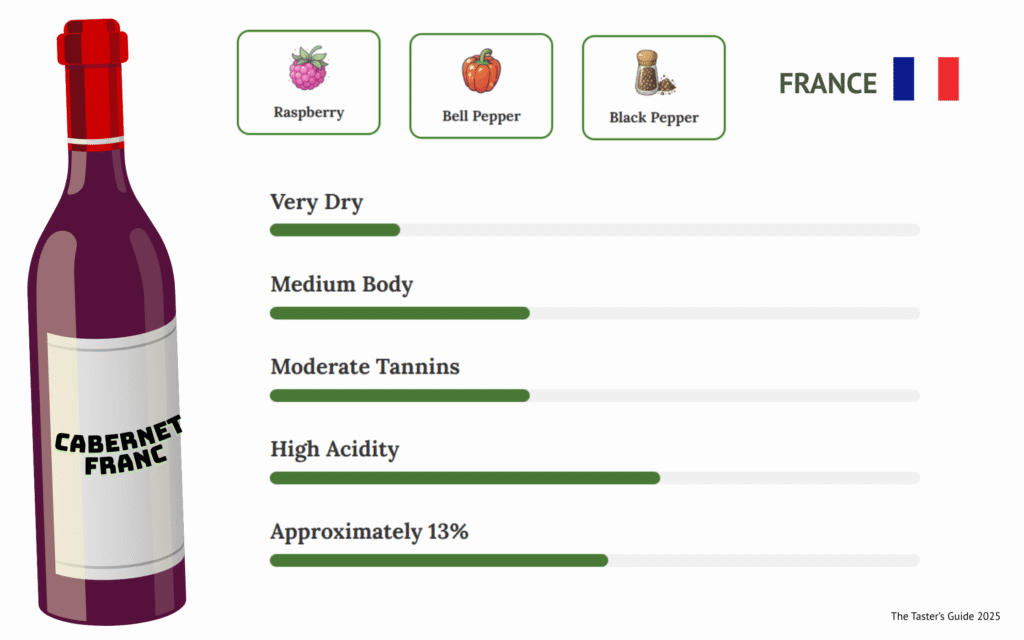Click the raspberry fruit icon
Screen dimensions: 1024x640
pos(308,68)
